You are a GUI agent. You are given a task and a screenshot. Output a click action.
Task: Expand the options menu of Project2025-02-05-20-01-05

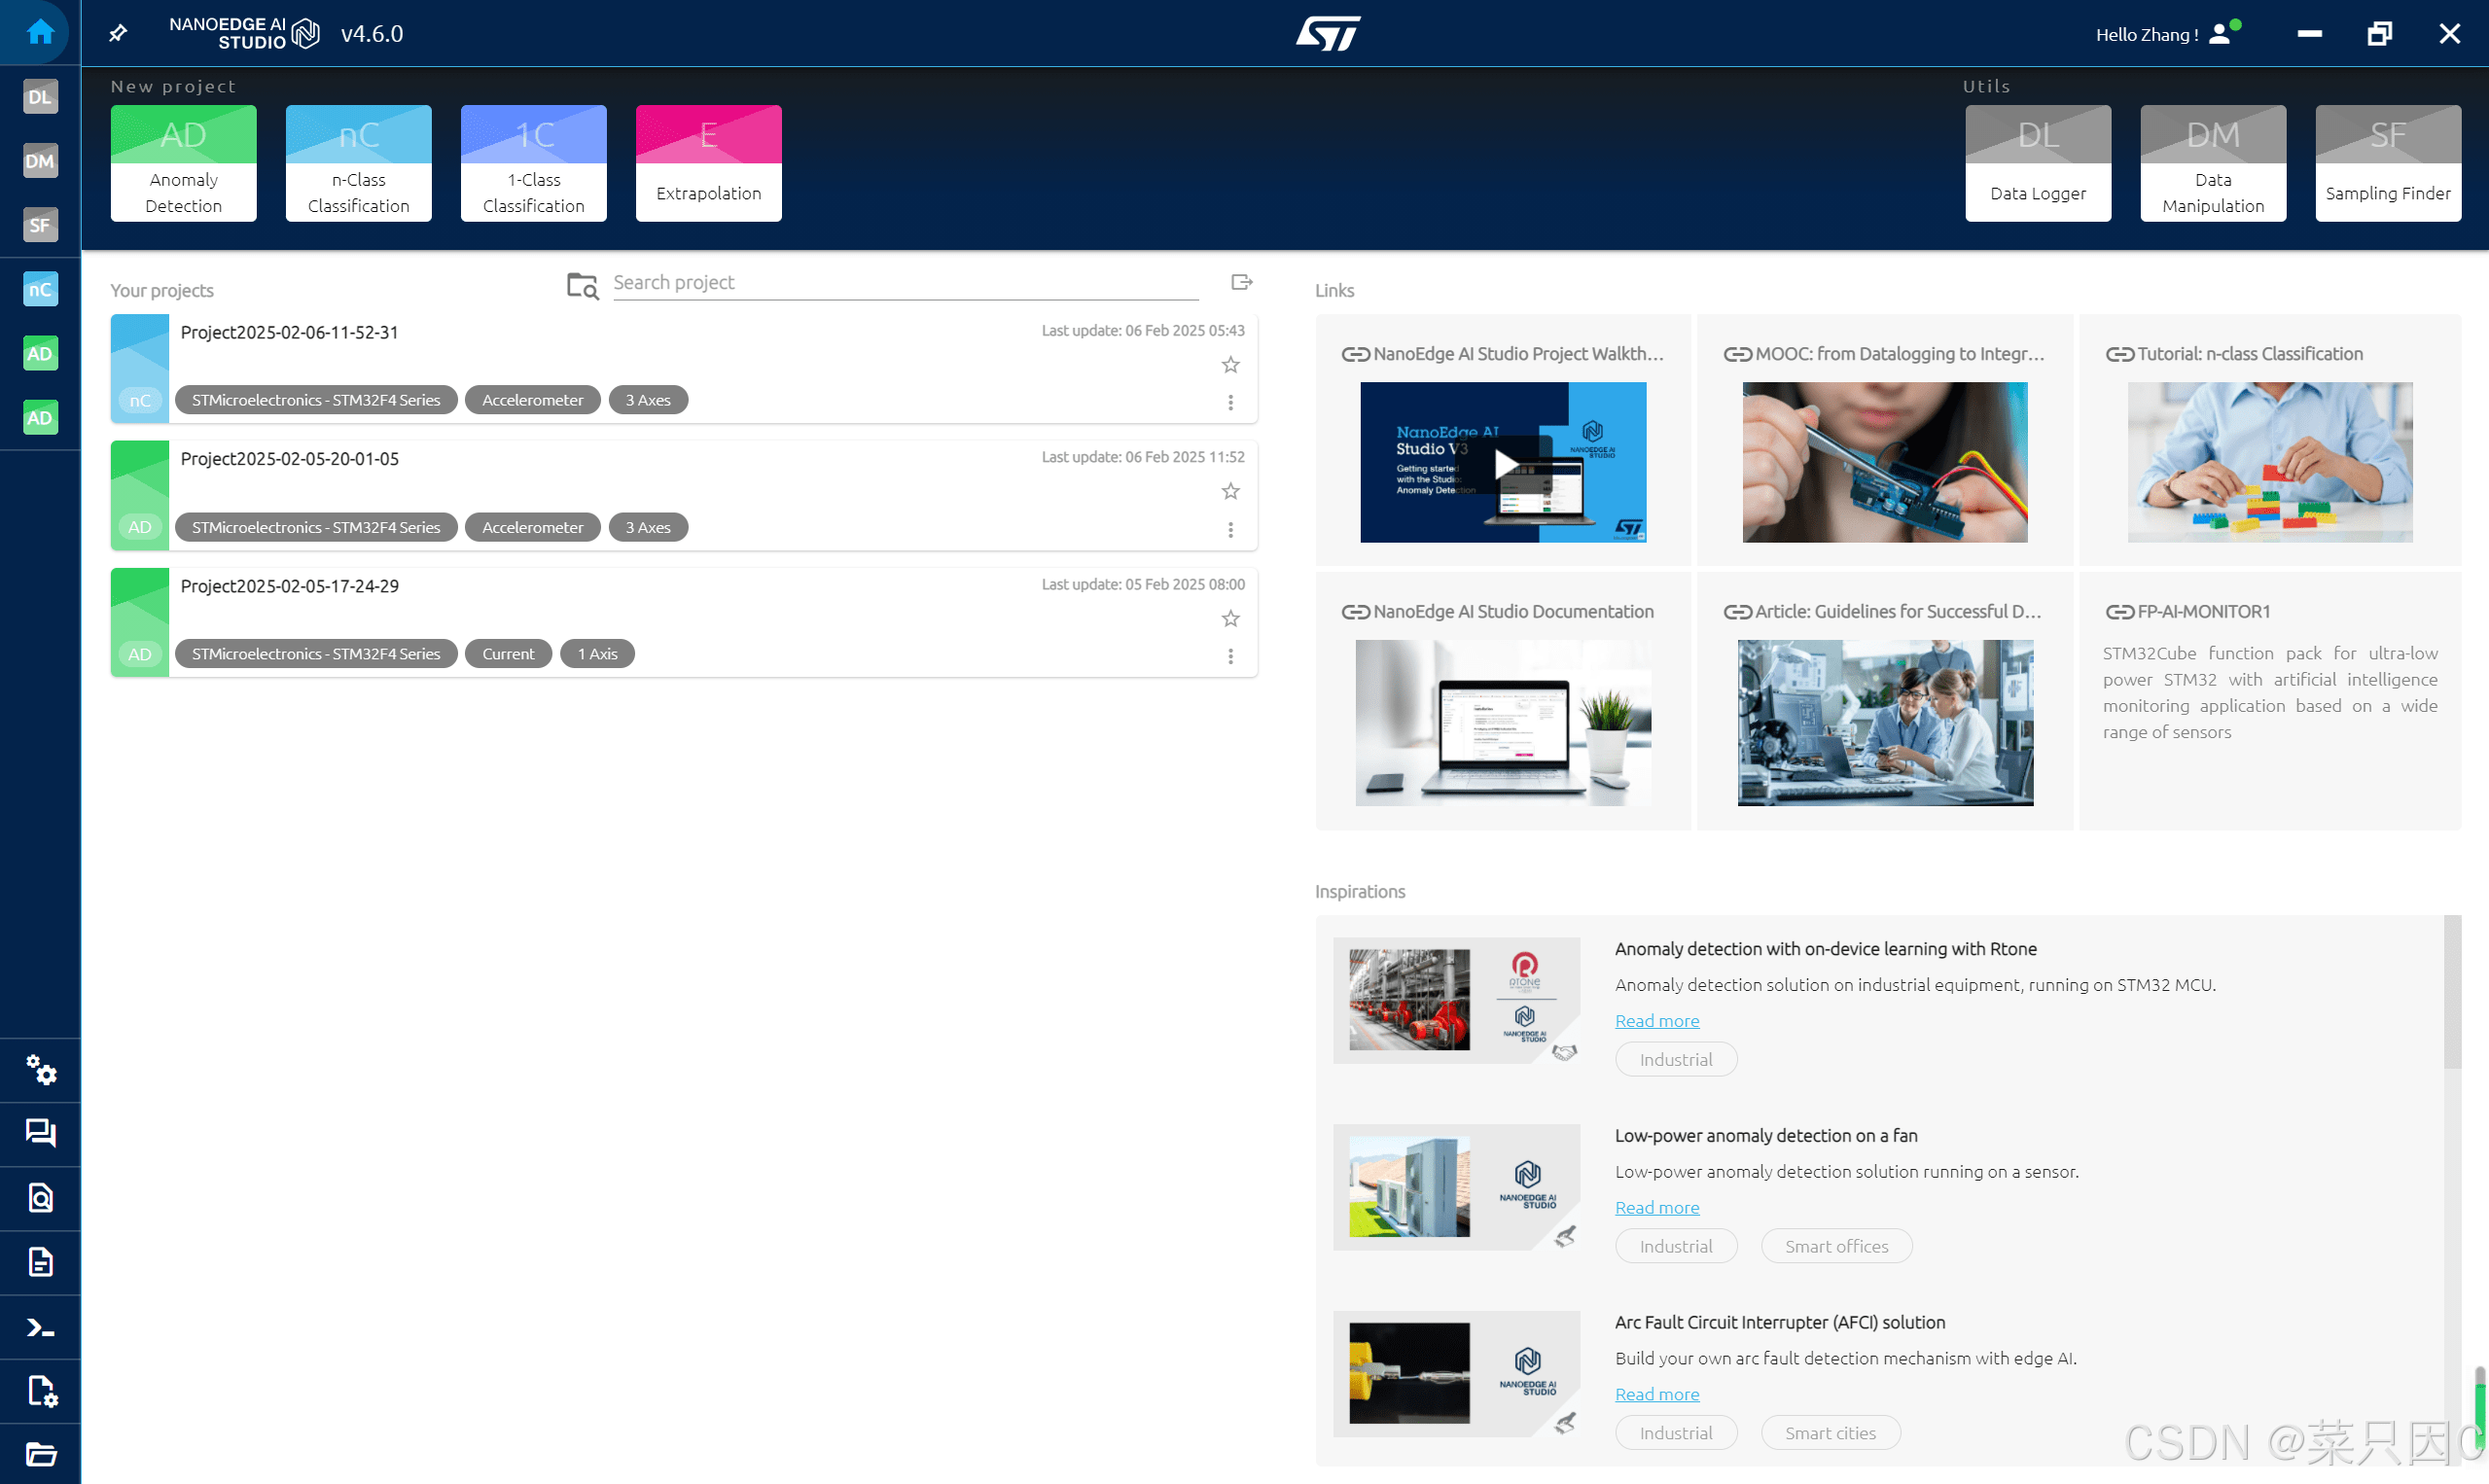[x=1230, y=529]
